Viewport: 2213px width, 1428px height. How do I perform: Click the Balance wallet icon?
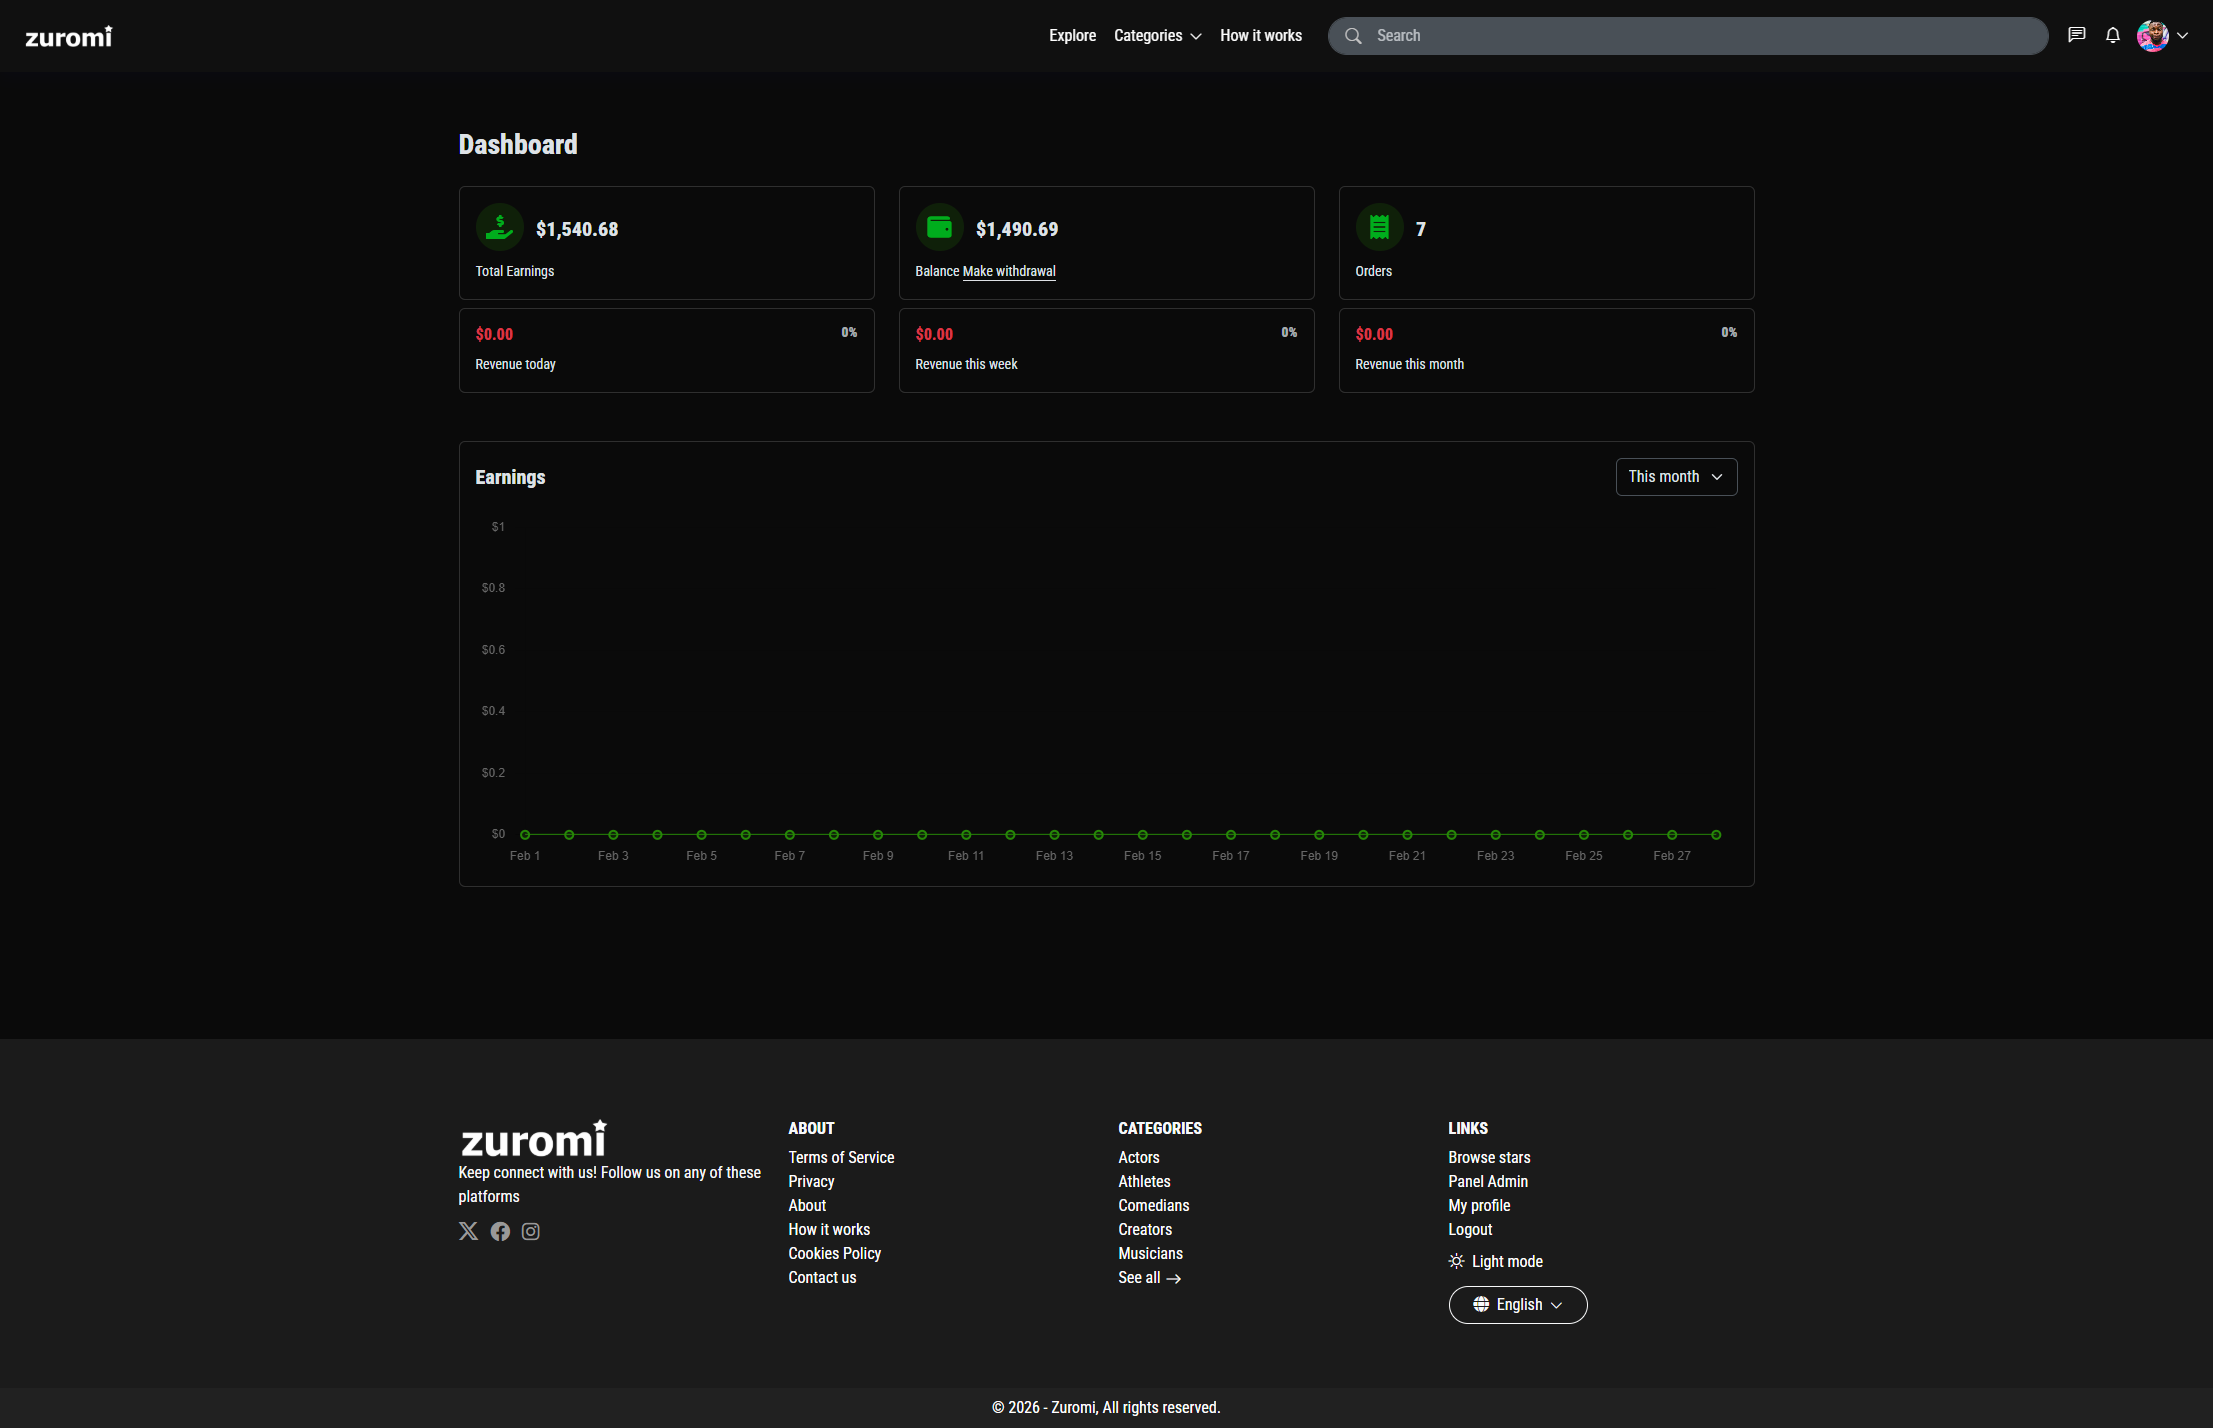[939, 228]
